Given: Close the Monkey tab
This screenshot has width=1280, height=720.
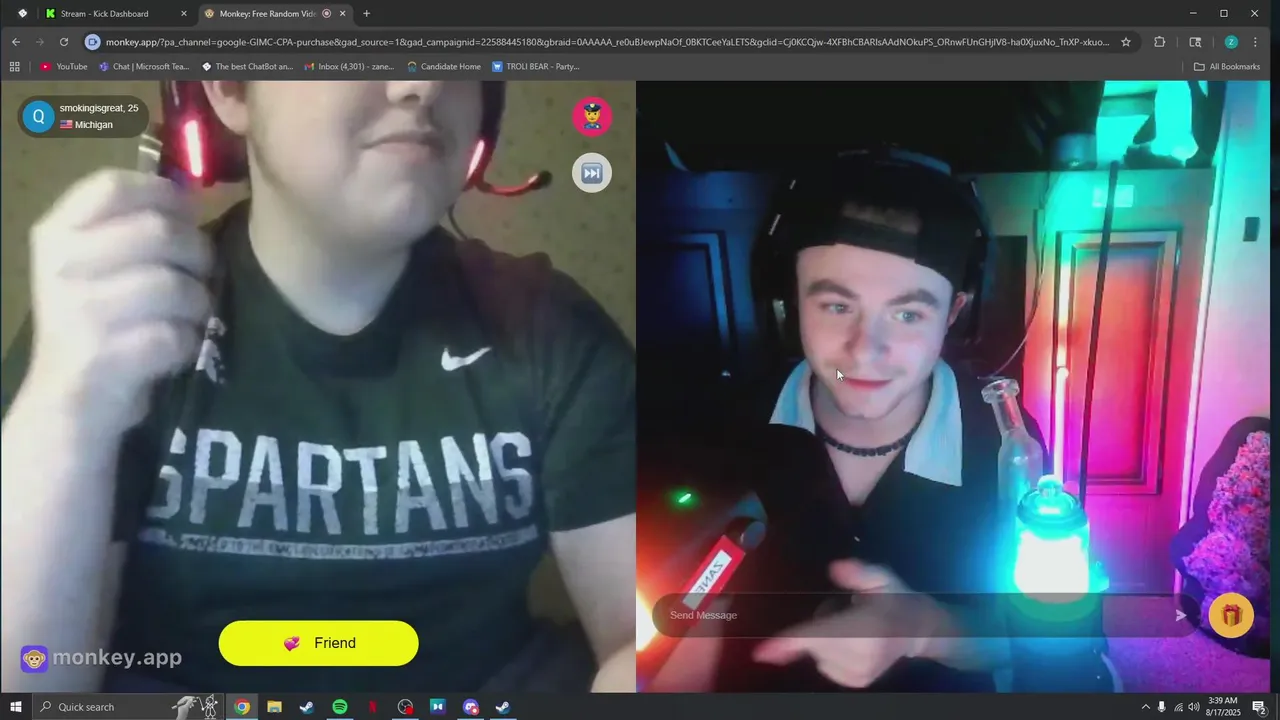Looking at the screenshot, I should (343, 14).
